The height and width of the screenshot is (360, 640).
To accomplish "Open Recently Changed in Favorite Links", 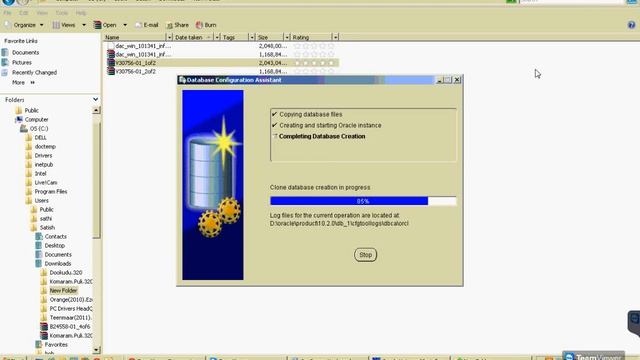I will click(34, 73).
